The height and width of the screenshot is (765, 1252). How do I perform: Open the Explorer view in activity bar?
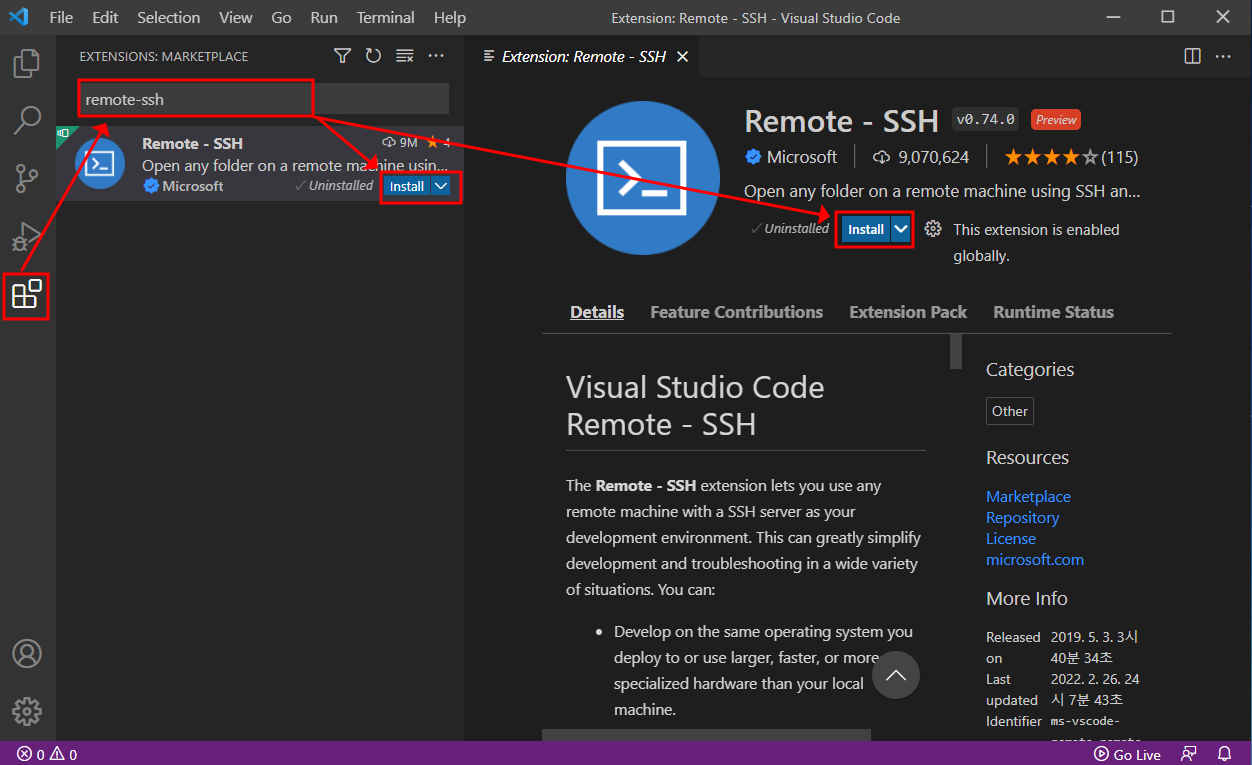click(27, 63)
